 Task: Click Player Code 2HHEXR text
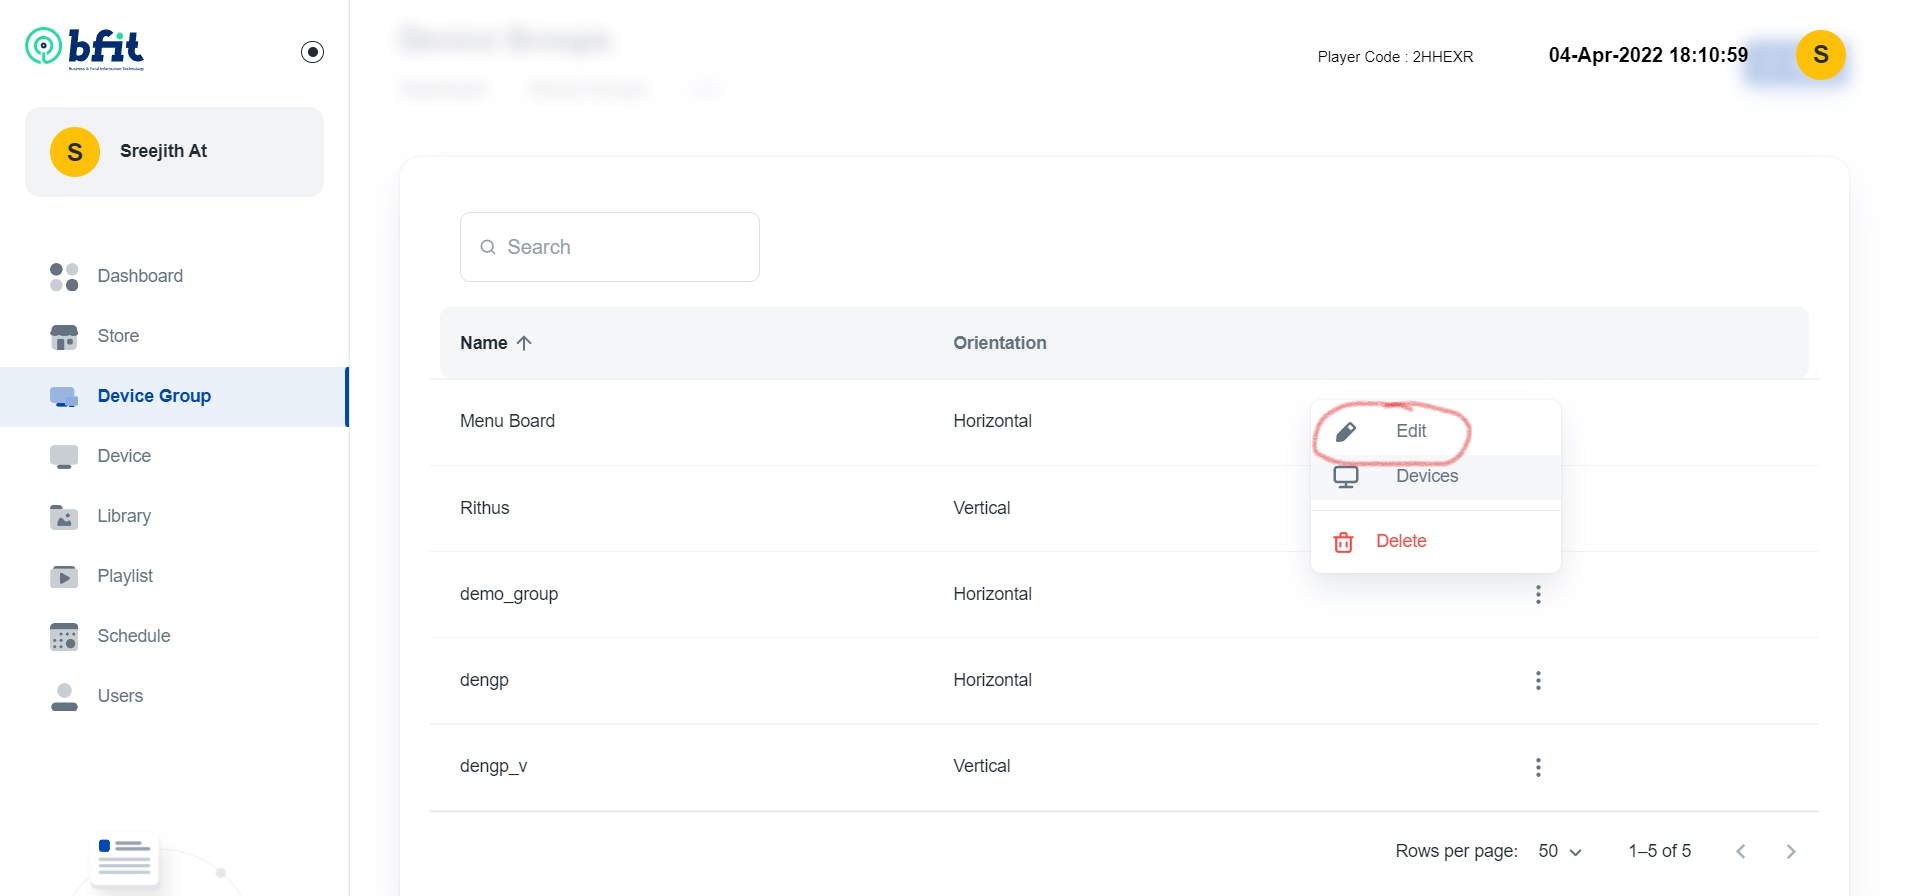click(x=1395, y=57)
